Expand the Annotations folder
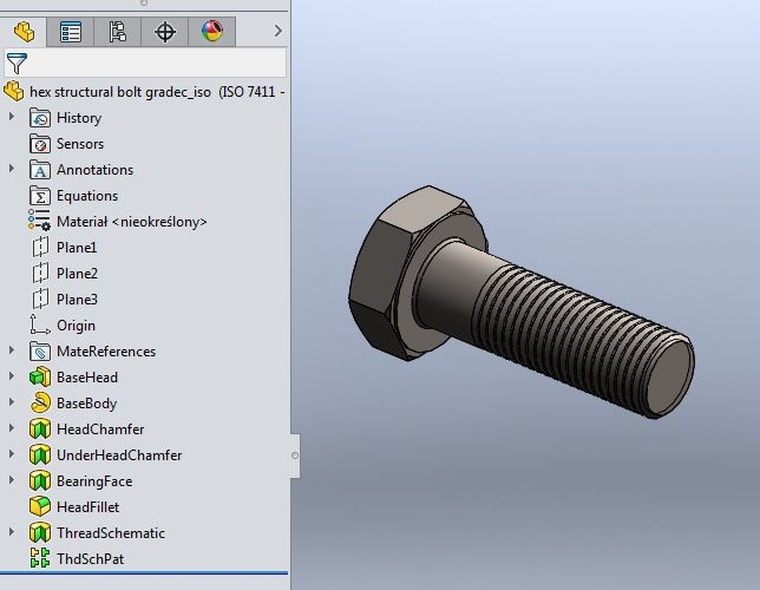Screen dimensions: 760x590 pos(12,168)
